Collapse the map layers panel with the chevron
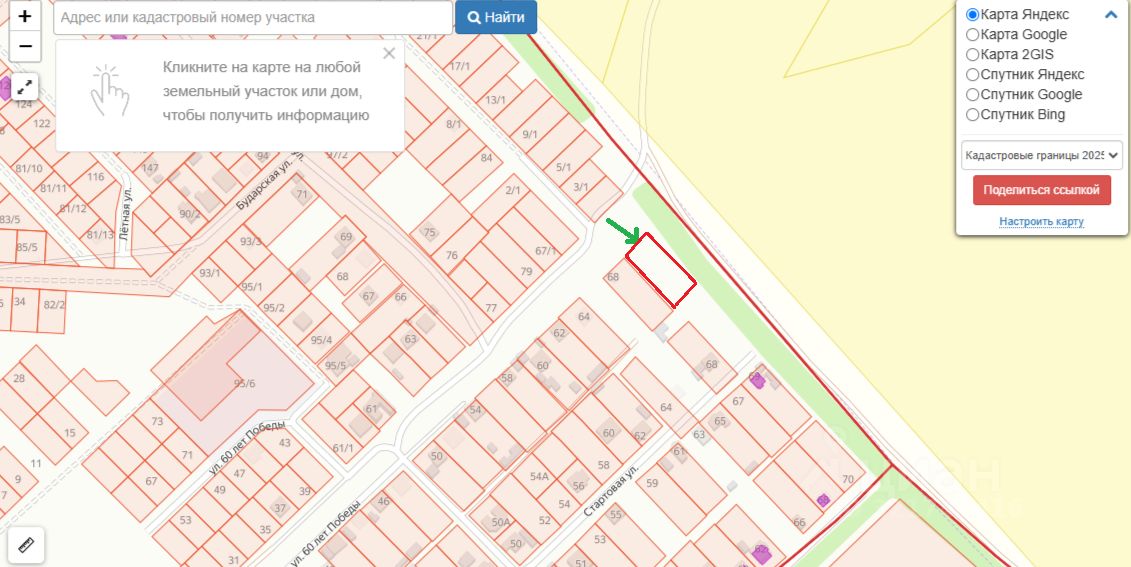Screen dimensions: 1131x567 1111,14
